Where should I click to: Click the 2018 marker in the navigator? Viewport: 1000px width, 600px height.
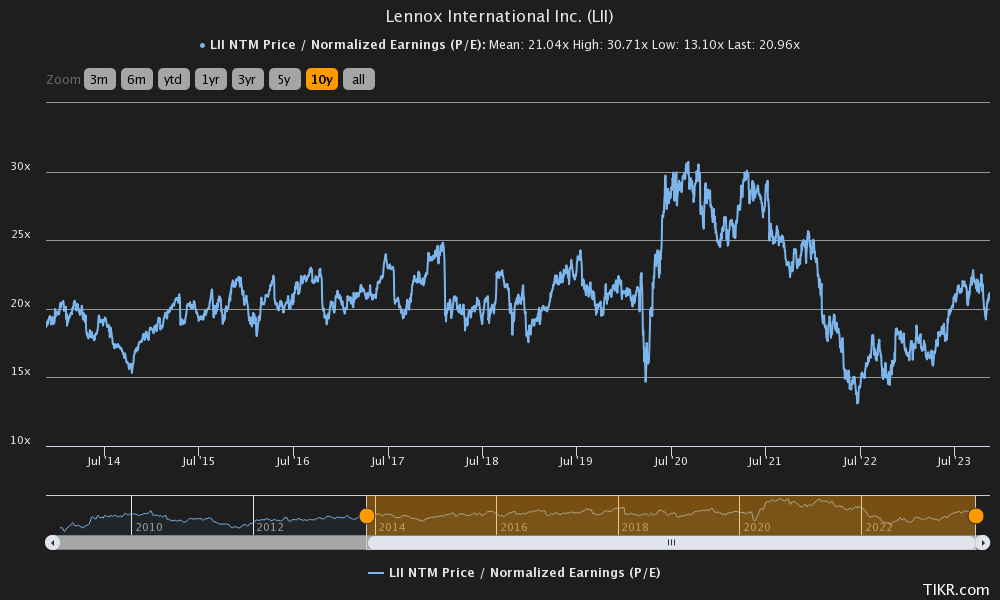pos(635,527)
